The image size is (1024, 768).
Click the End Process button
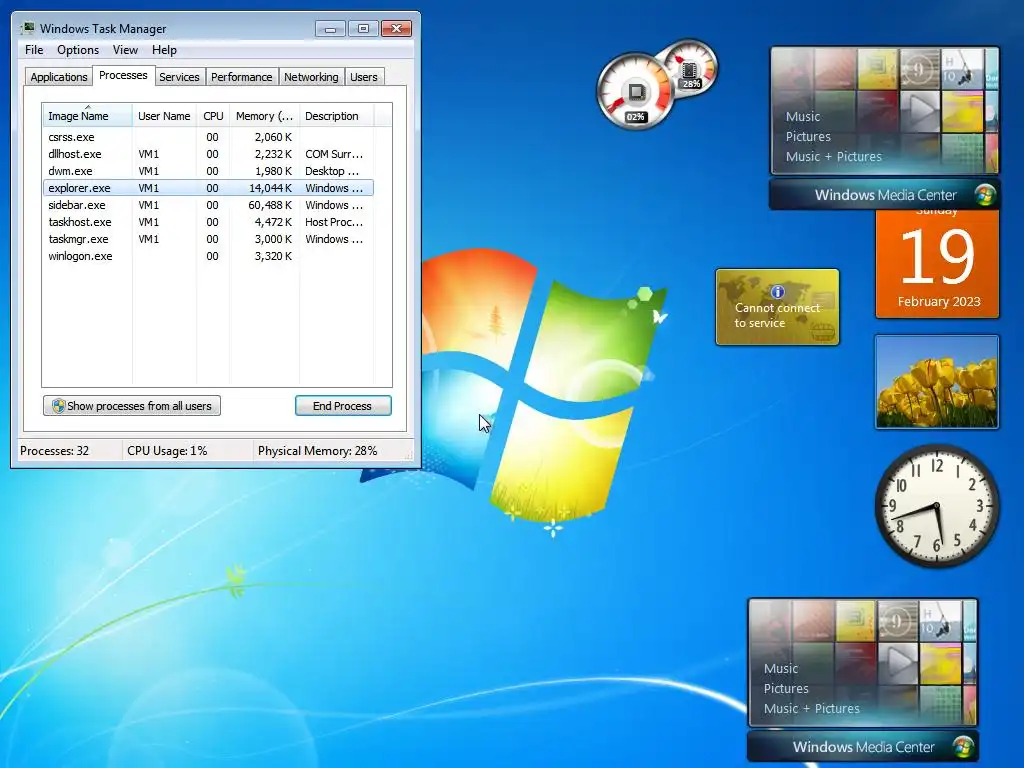point(343,406)
